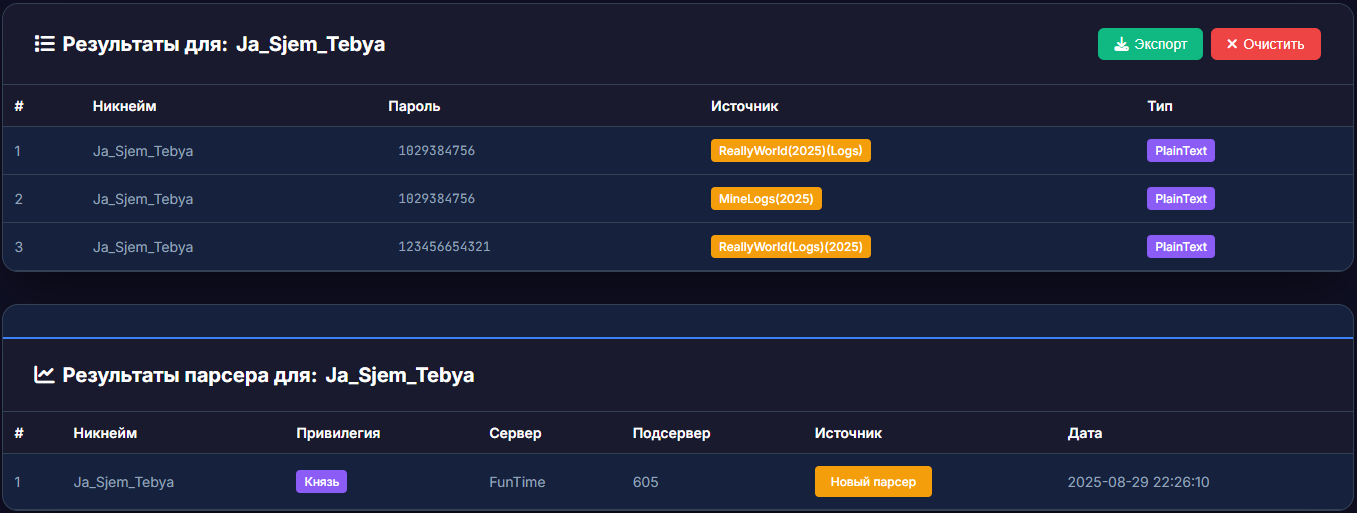Viewport: 1357px width, 513px height.
Task: Click the password 123456654321
Action: point(444,247)
